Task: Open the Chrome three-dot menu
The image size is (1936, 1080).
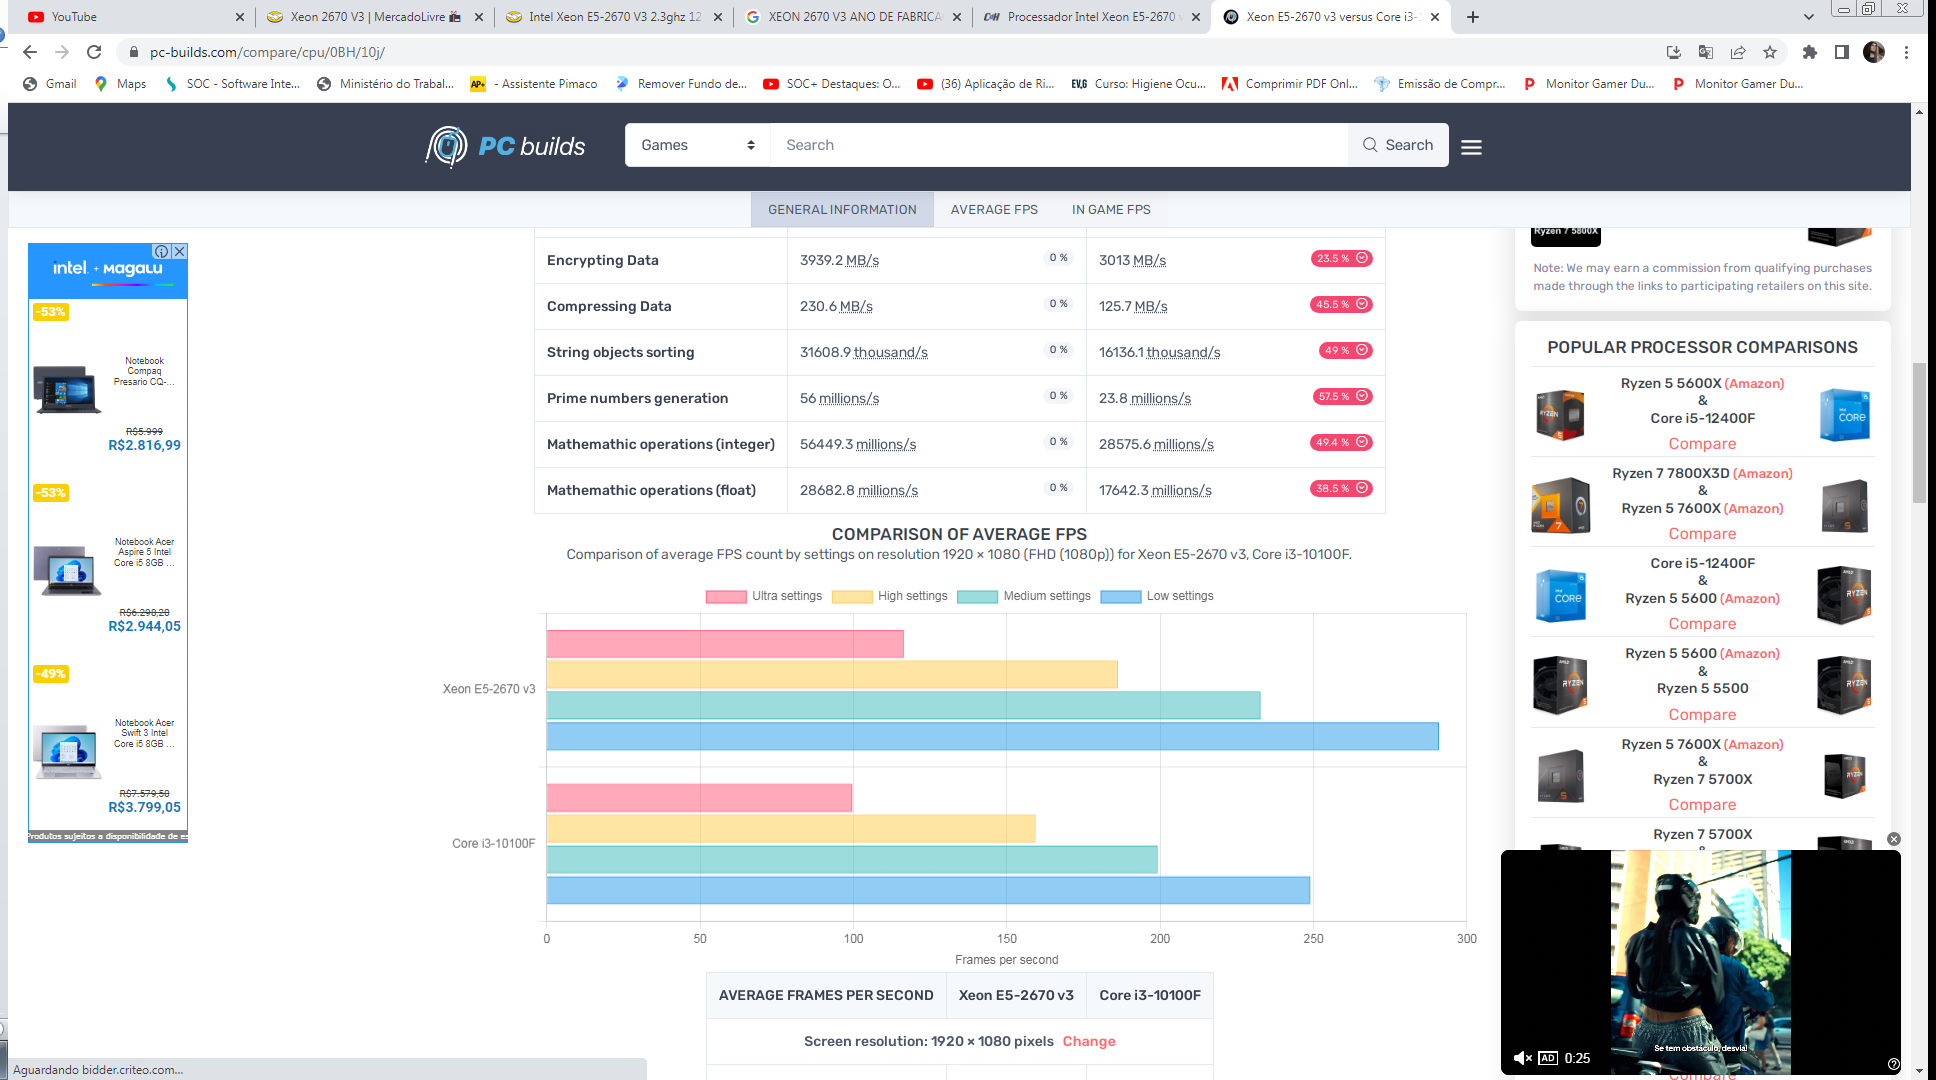Action: [x=1907, y=52]
